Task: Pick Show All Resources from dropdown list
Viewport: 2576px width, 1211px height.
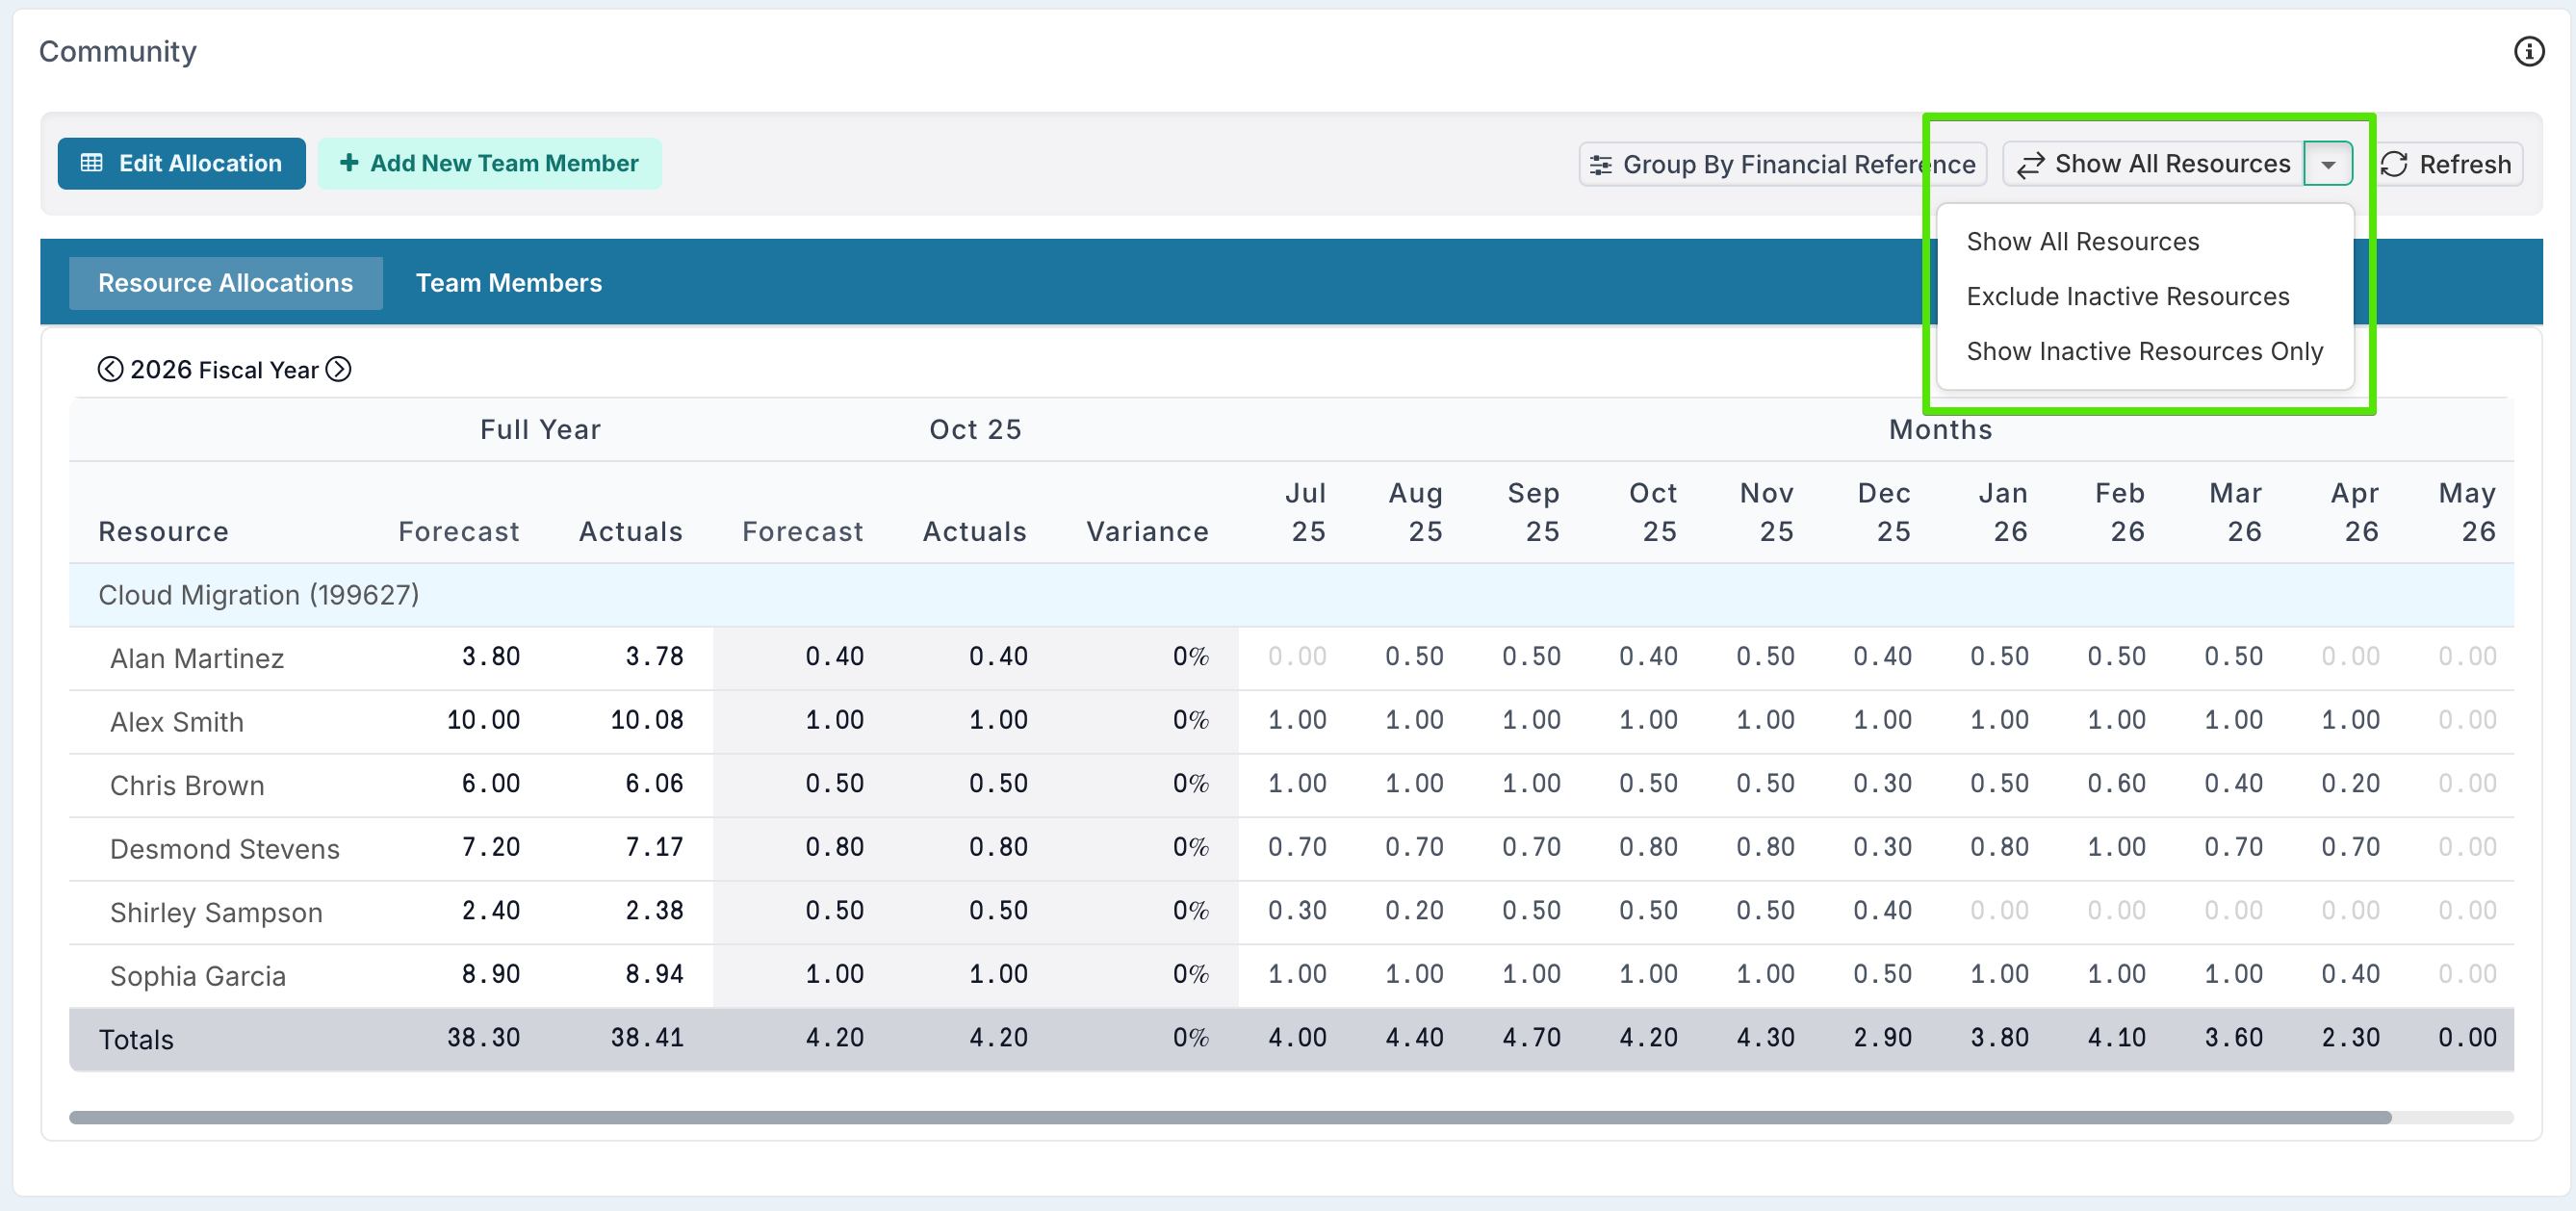Action: [2082, 242]
